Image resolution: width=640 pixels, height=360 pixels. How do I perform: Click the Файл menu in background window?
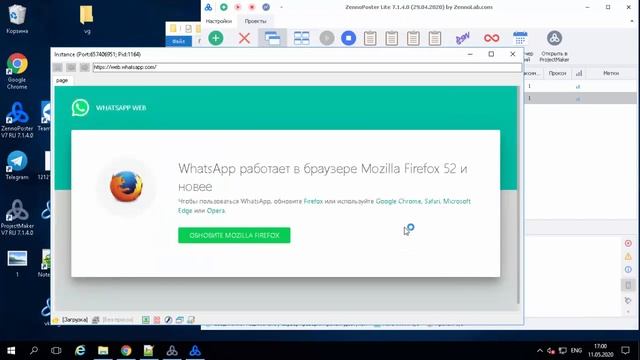178,41
